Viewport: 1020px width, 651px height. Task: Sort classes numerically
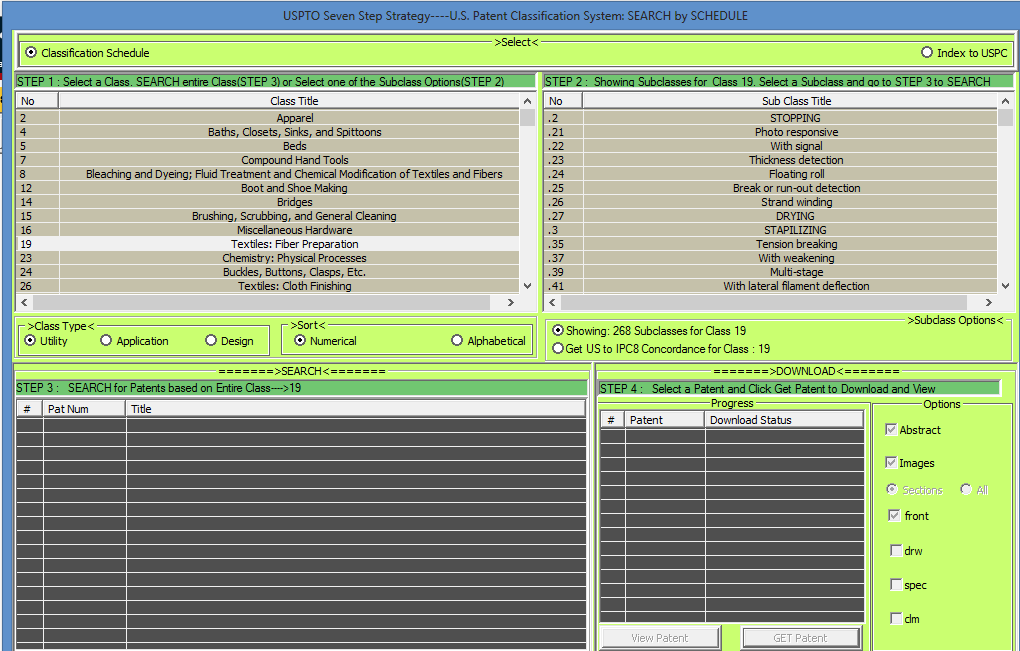[x=300, y=341]
